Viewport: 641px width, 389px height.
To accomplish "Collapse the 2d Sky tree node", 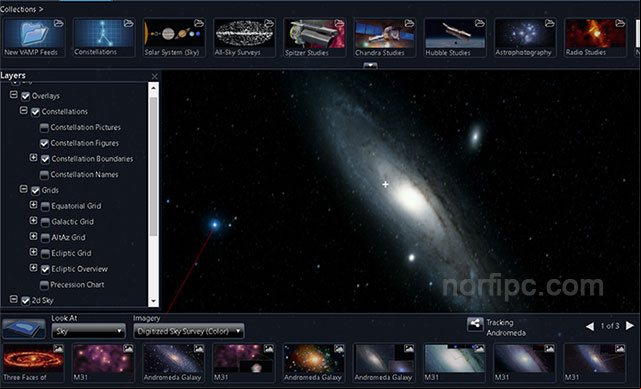I will click(13, 299).
